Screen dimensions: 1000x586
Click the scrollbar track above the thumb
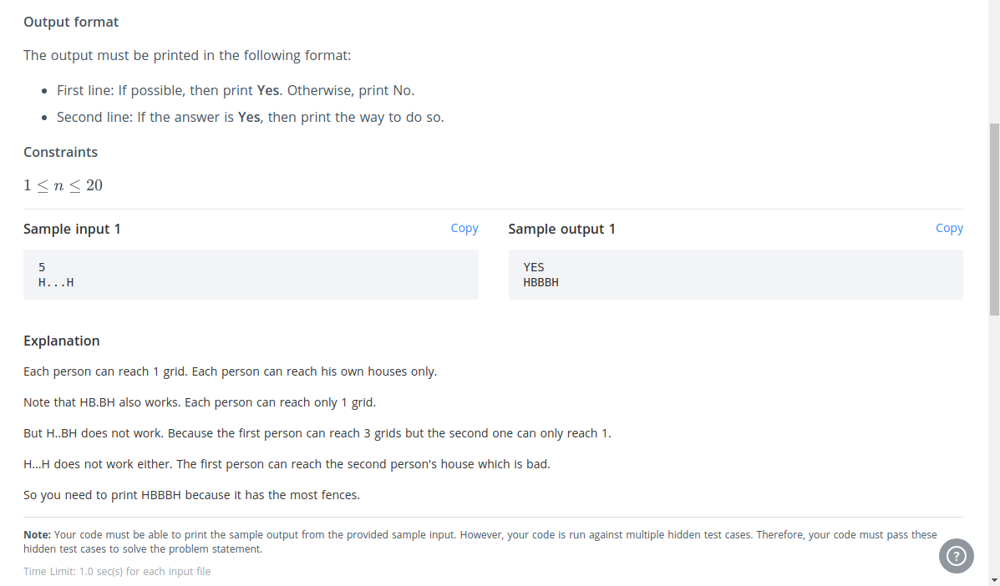(x=994, y=64)
